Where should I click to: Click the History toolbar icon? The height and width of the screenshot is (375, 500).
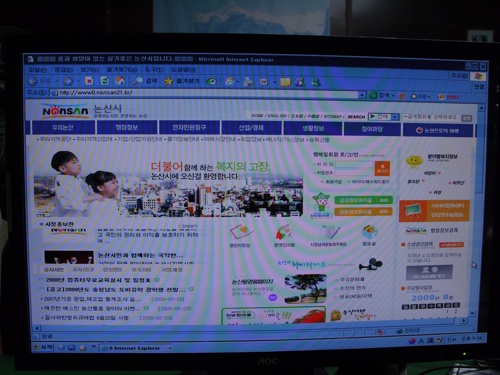click(x=211, y=81)
